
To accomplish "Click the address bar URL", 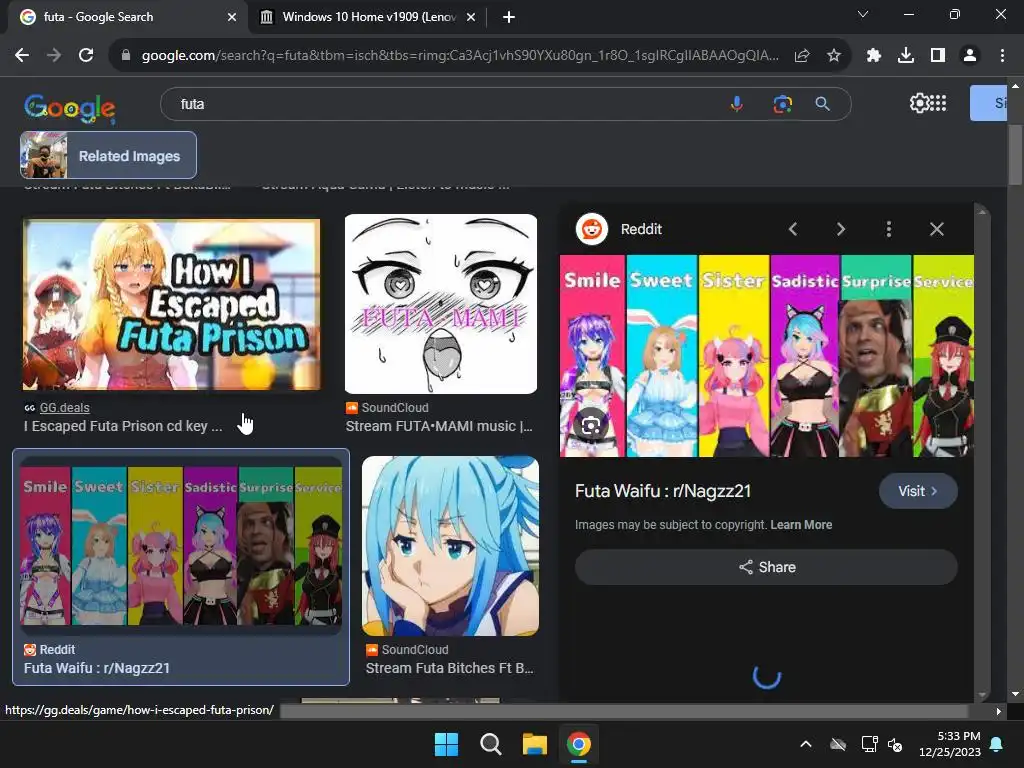I will click(x=460, y=56).
